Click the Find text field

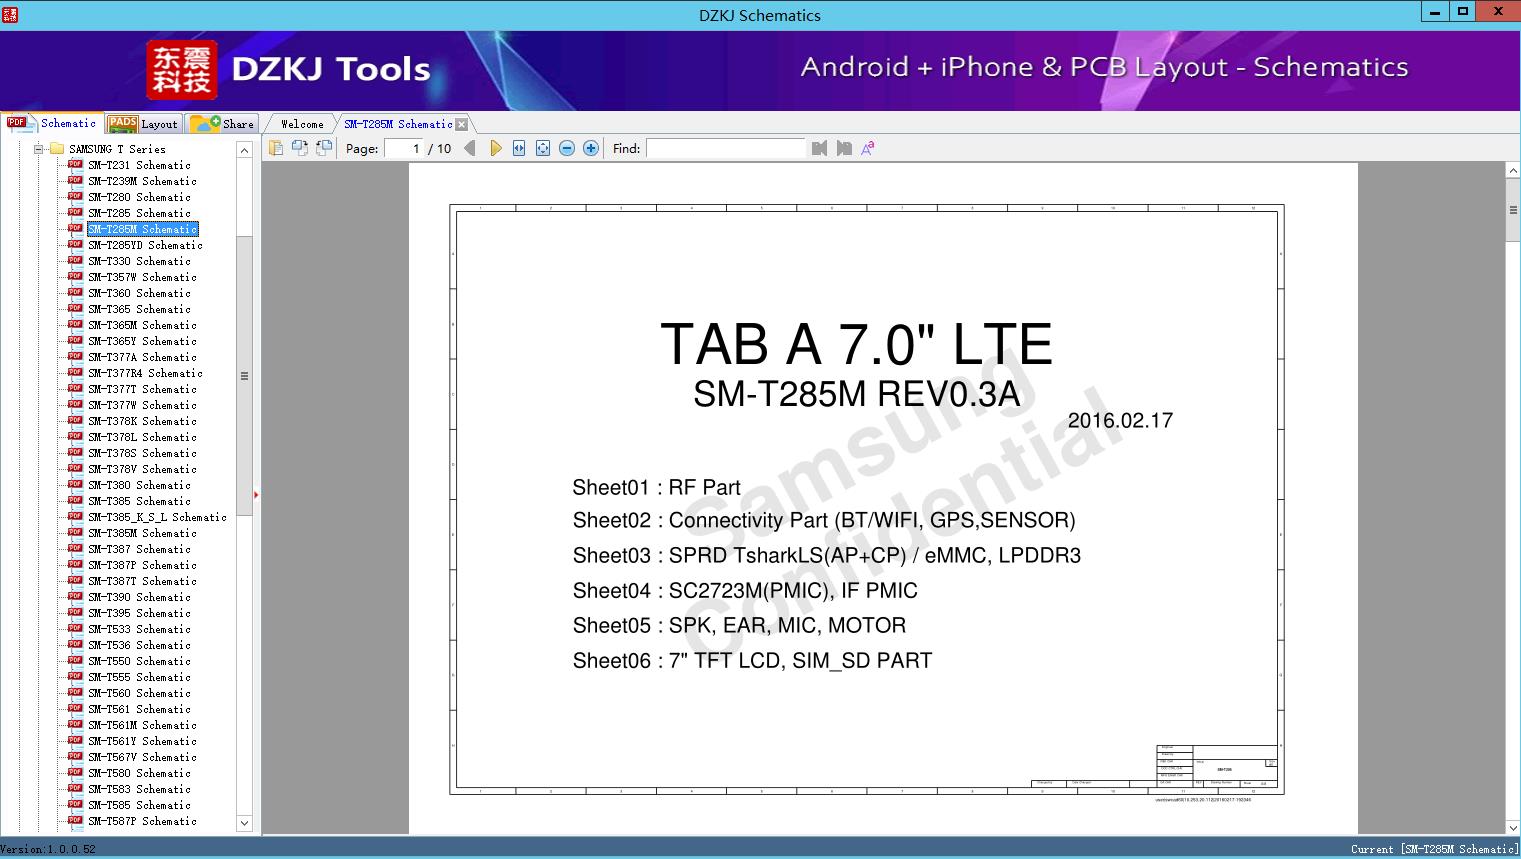coord(725,148)
